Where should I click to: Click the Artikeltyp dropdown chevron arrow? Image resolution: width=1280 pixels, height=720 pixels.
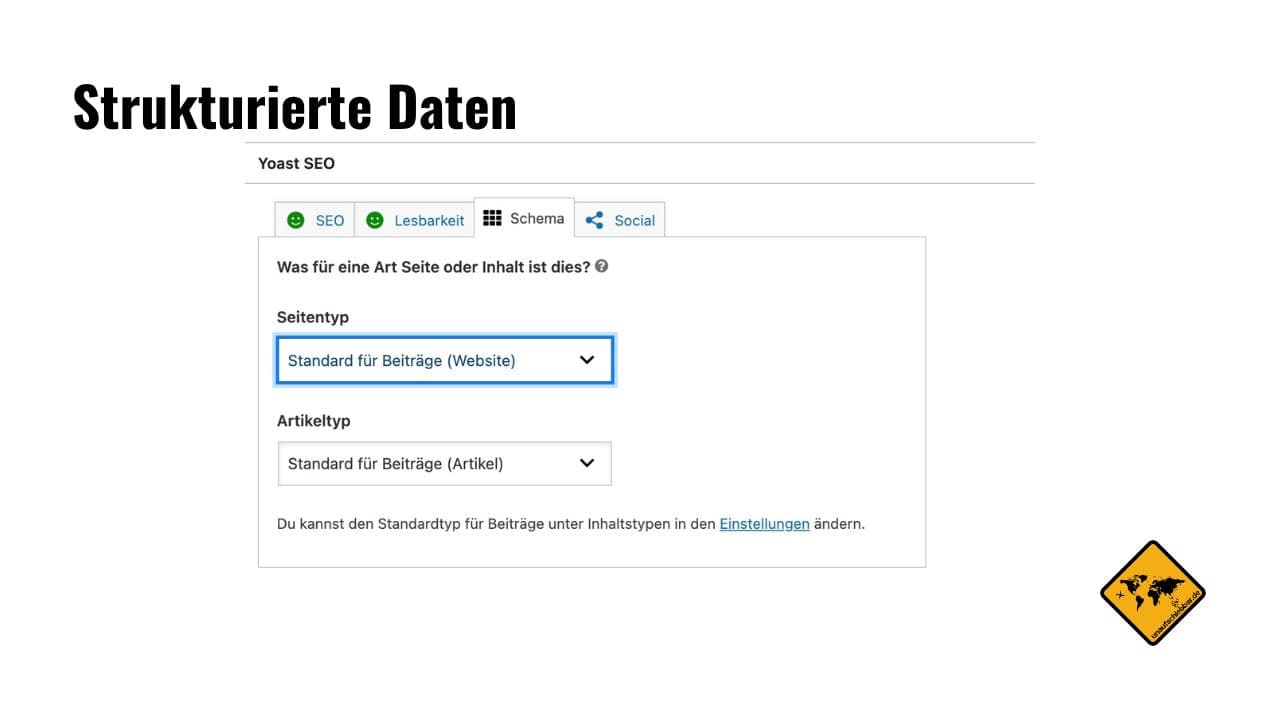coord(587,463)
